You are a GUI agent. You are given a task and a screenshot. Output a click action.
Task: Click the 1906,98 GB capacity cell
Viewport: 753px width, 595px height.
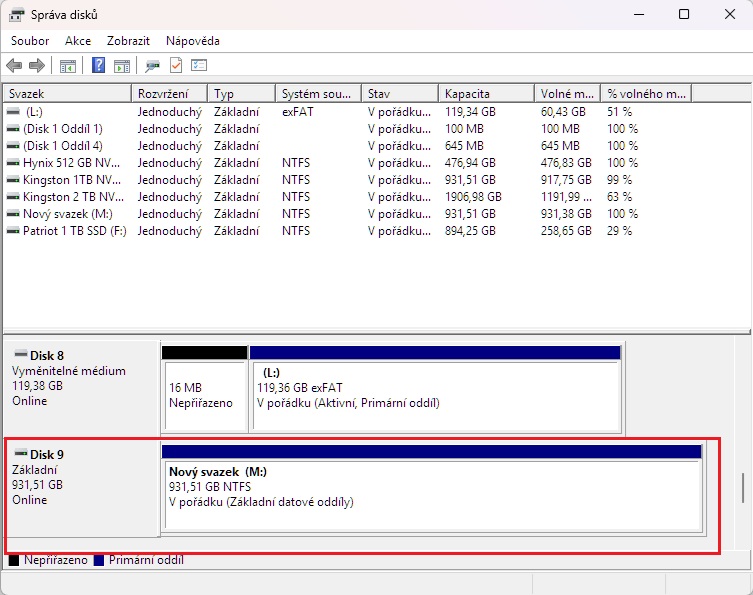coord(473,197)
